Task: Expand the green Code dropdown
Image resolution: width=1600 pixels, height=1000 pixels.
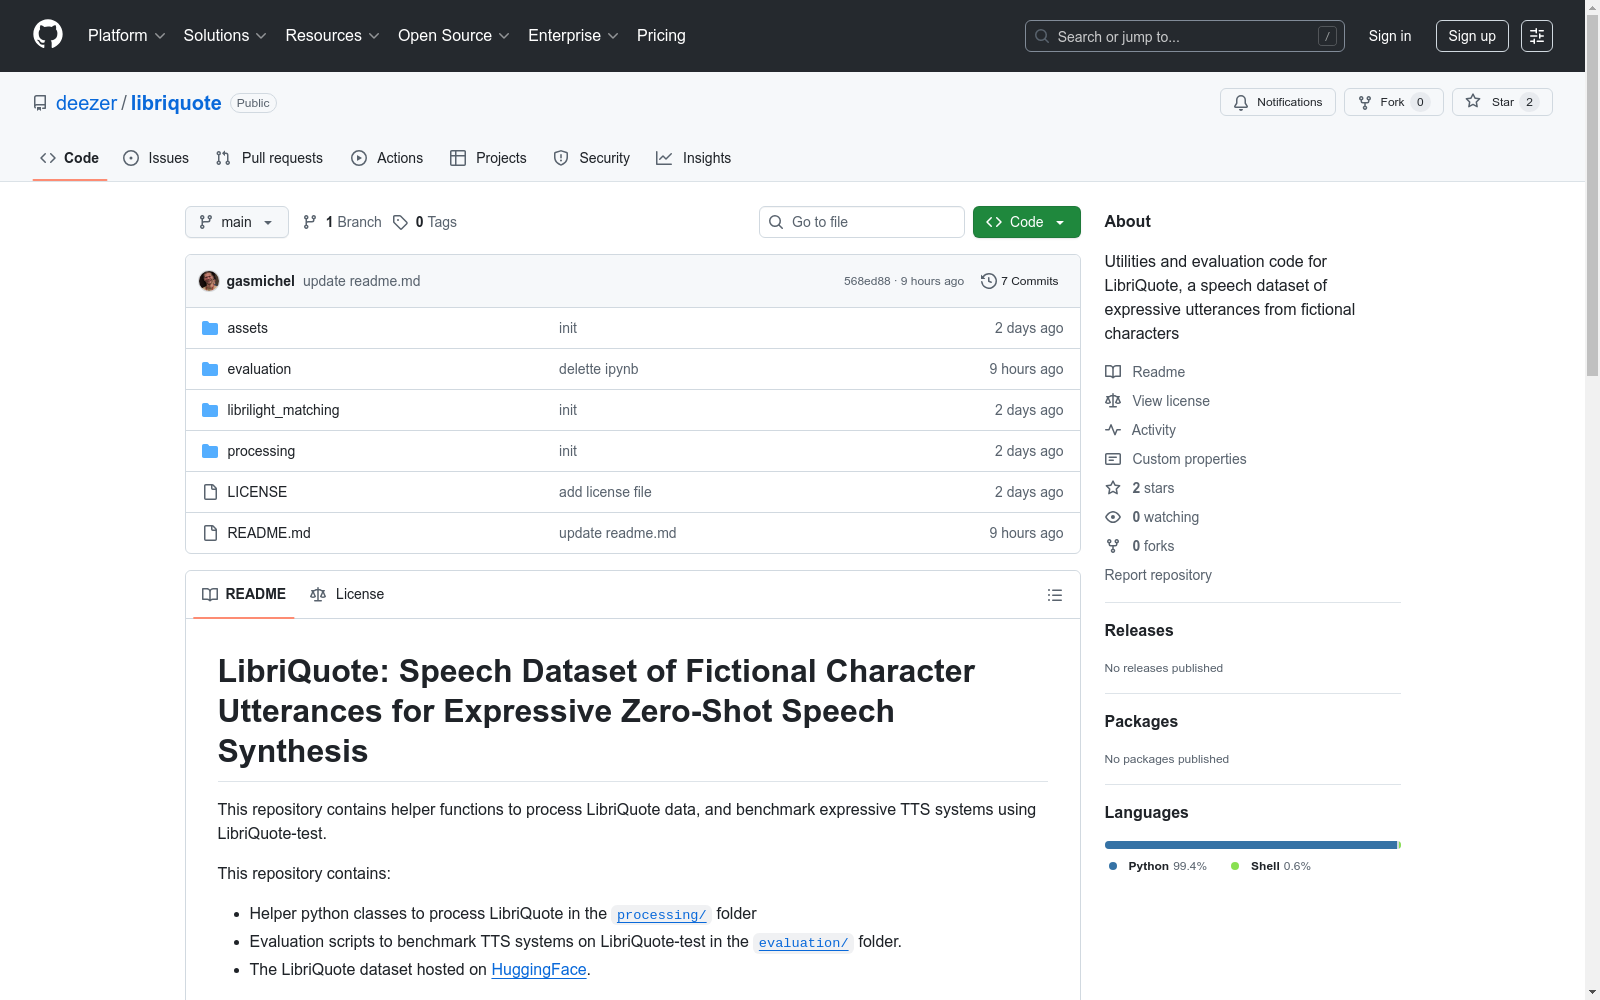Action: [1027, 222]
